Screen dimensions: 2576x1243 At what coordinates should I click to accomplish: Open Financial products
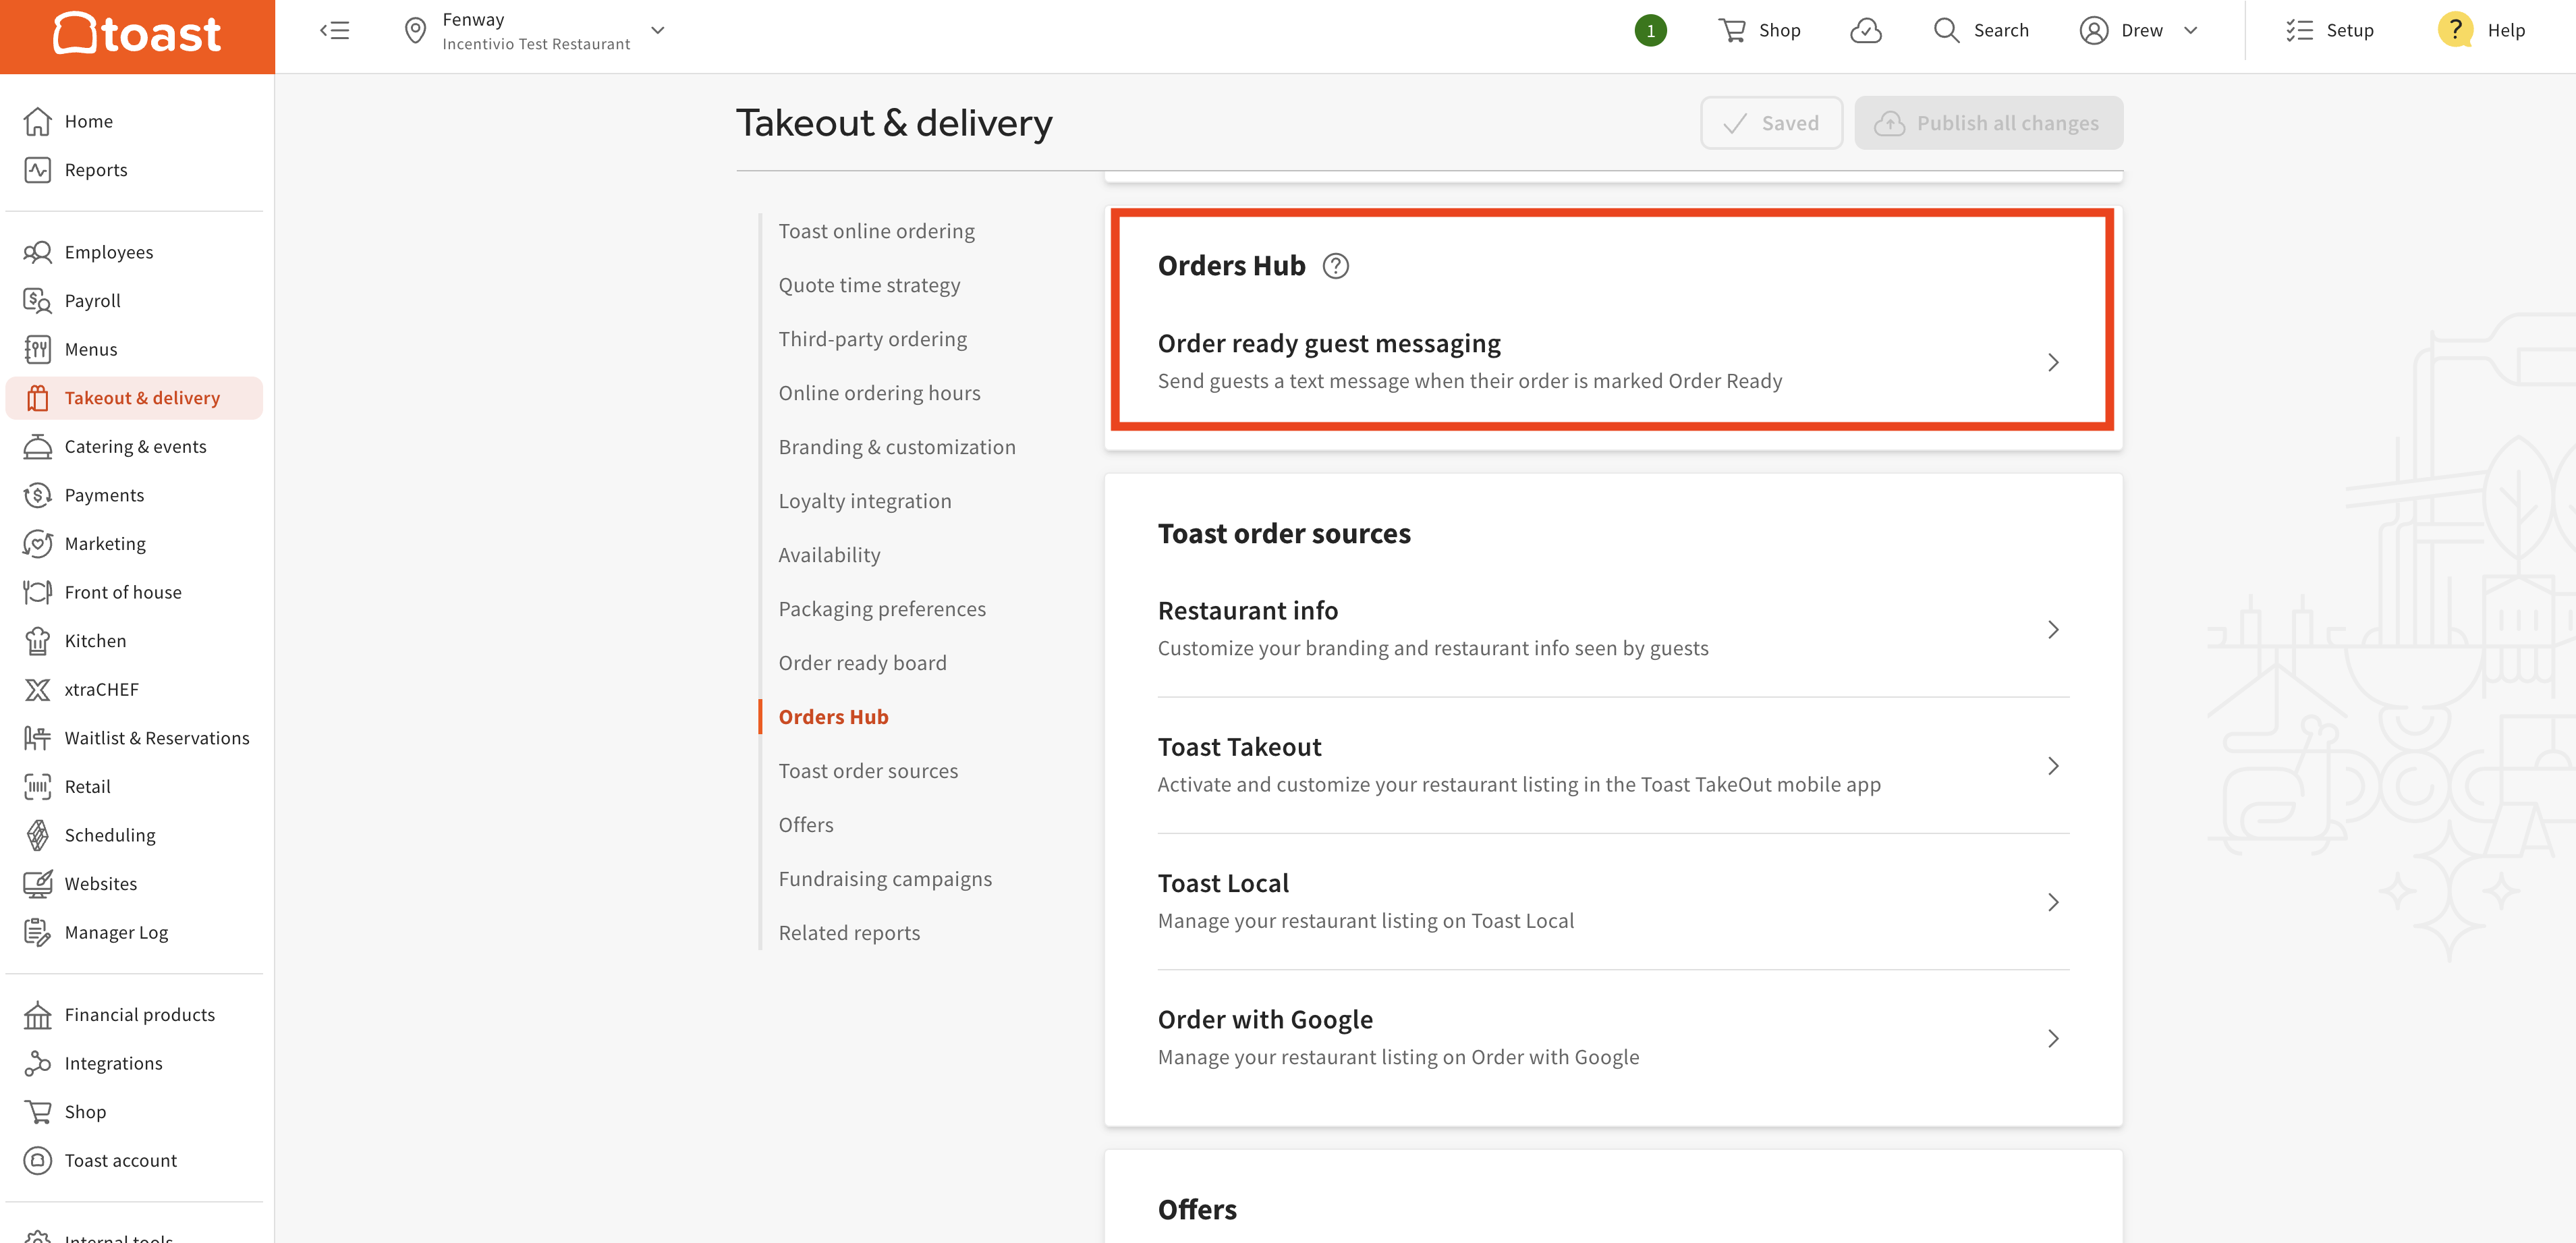tap(134, 1015)
